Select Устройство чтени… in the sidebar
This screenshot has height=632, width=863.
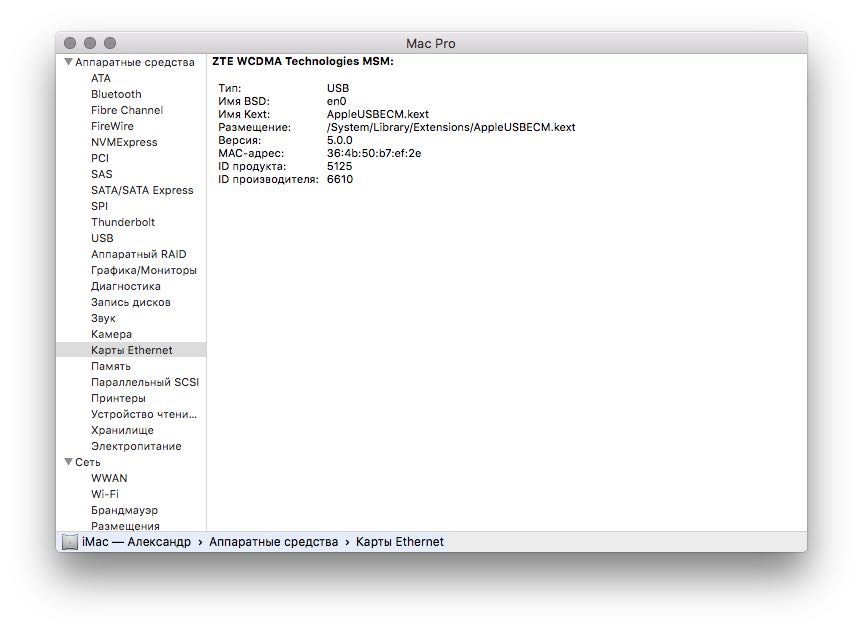pos(144,413)
